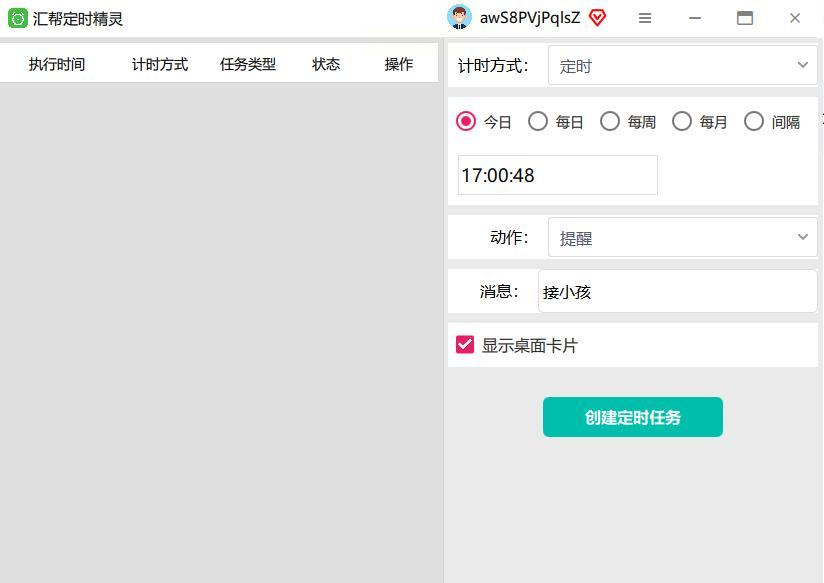The width and height of the screenshot is (824, 583).
Task: Choose the 每周 radio option
Action: pos(610,121)
